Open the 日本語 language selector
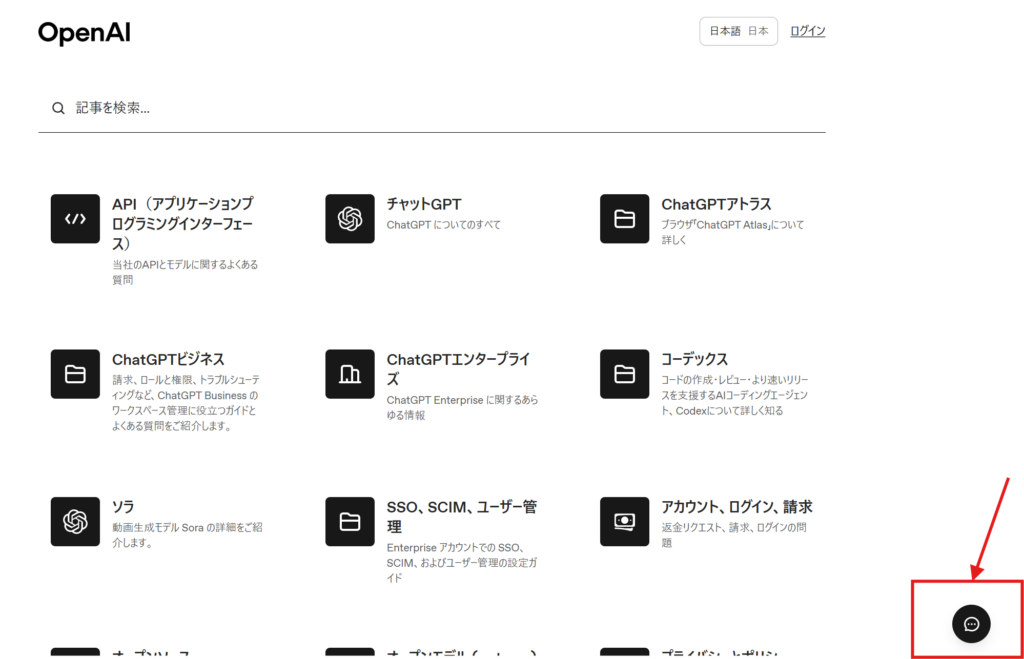This screenshot has height=659, width=1024. 738,31
